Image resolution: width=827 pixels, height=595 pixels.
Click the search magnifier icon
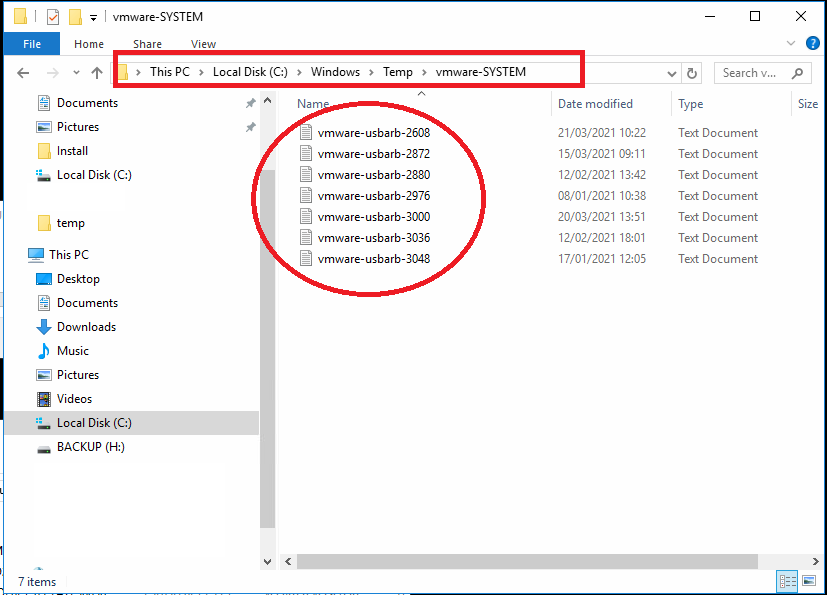point(797,73)
